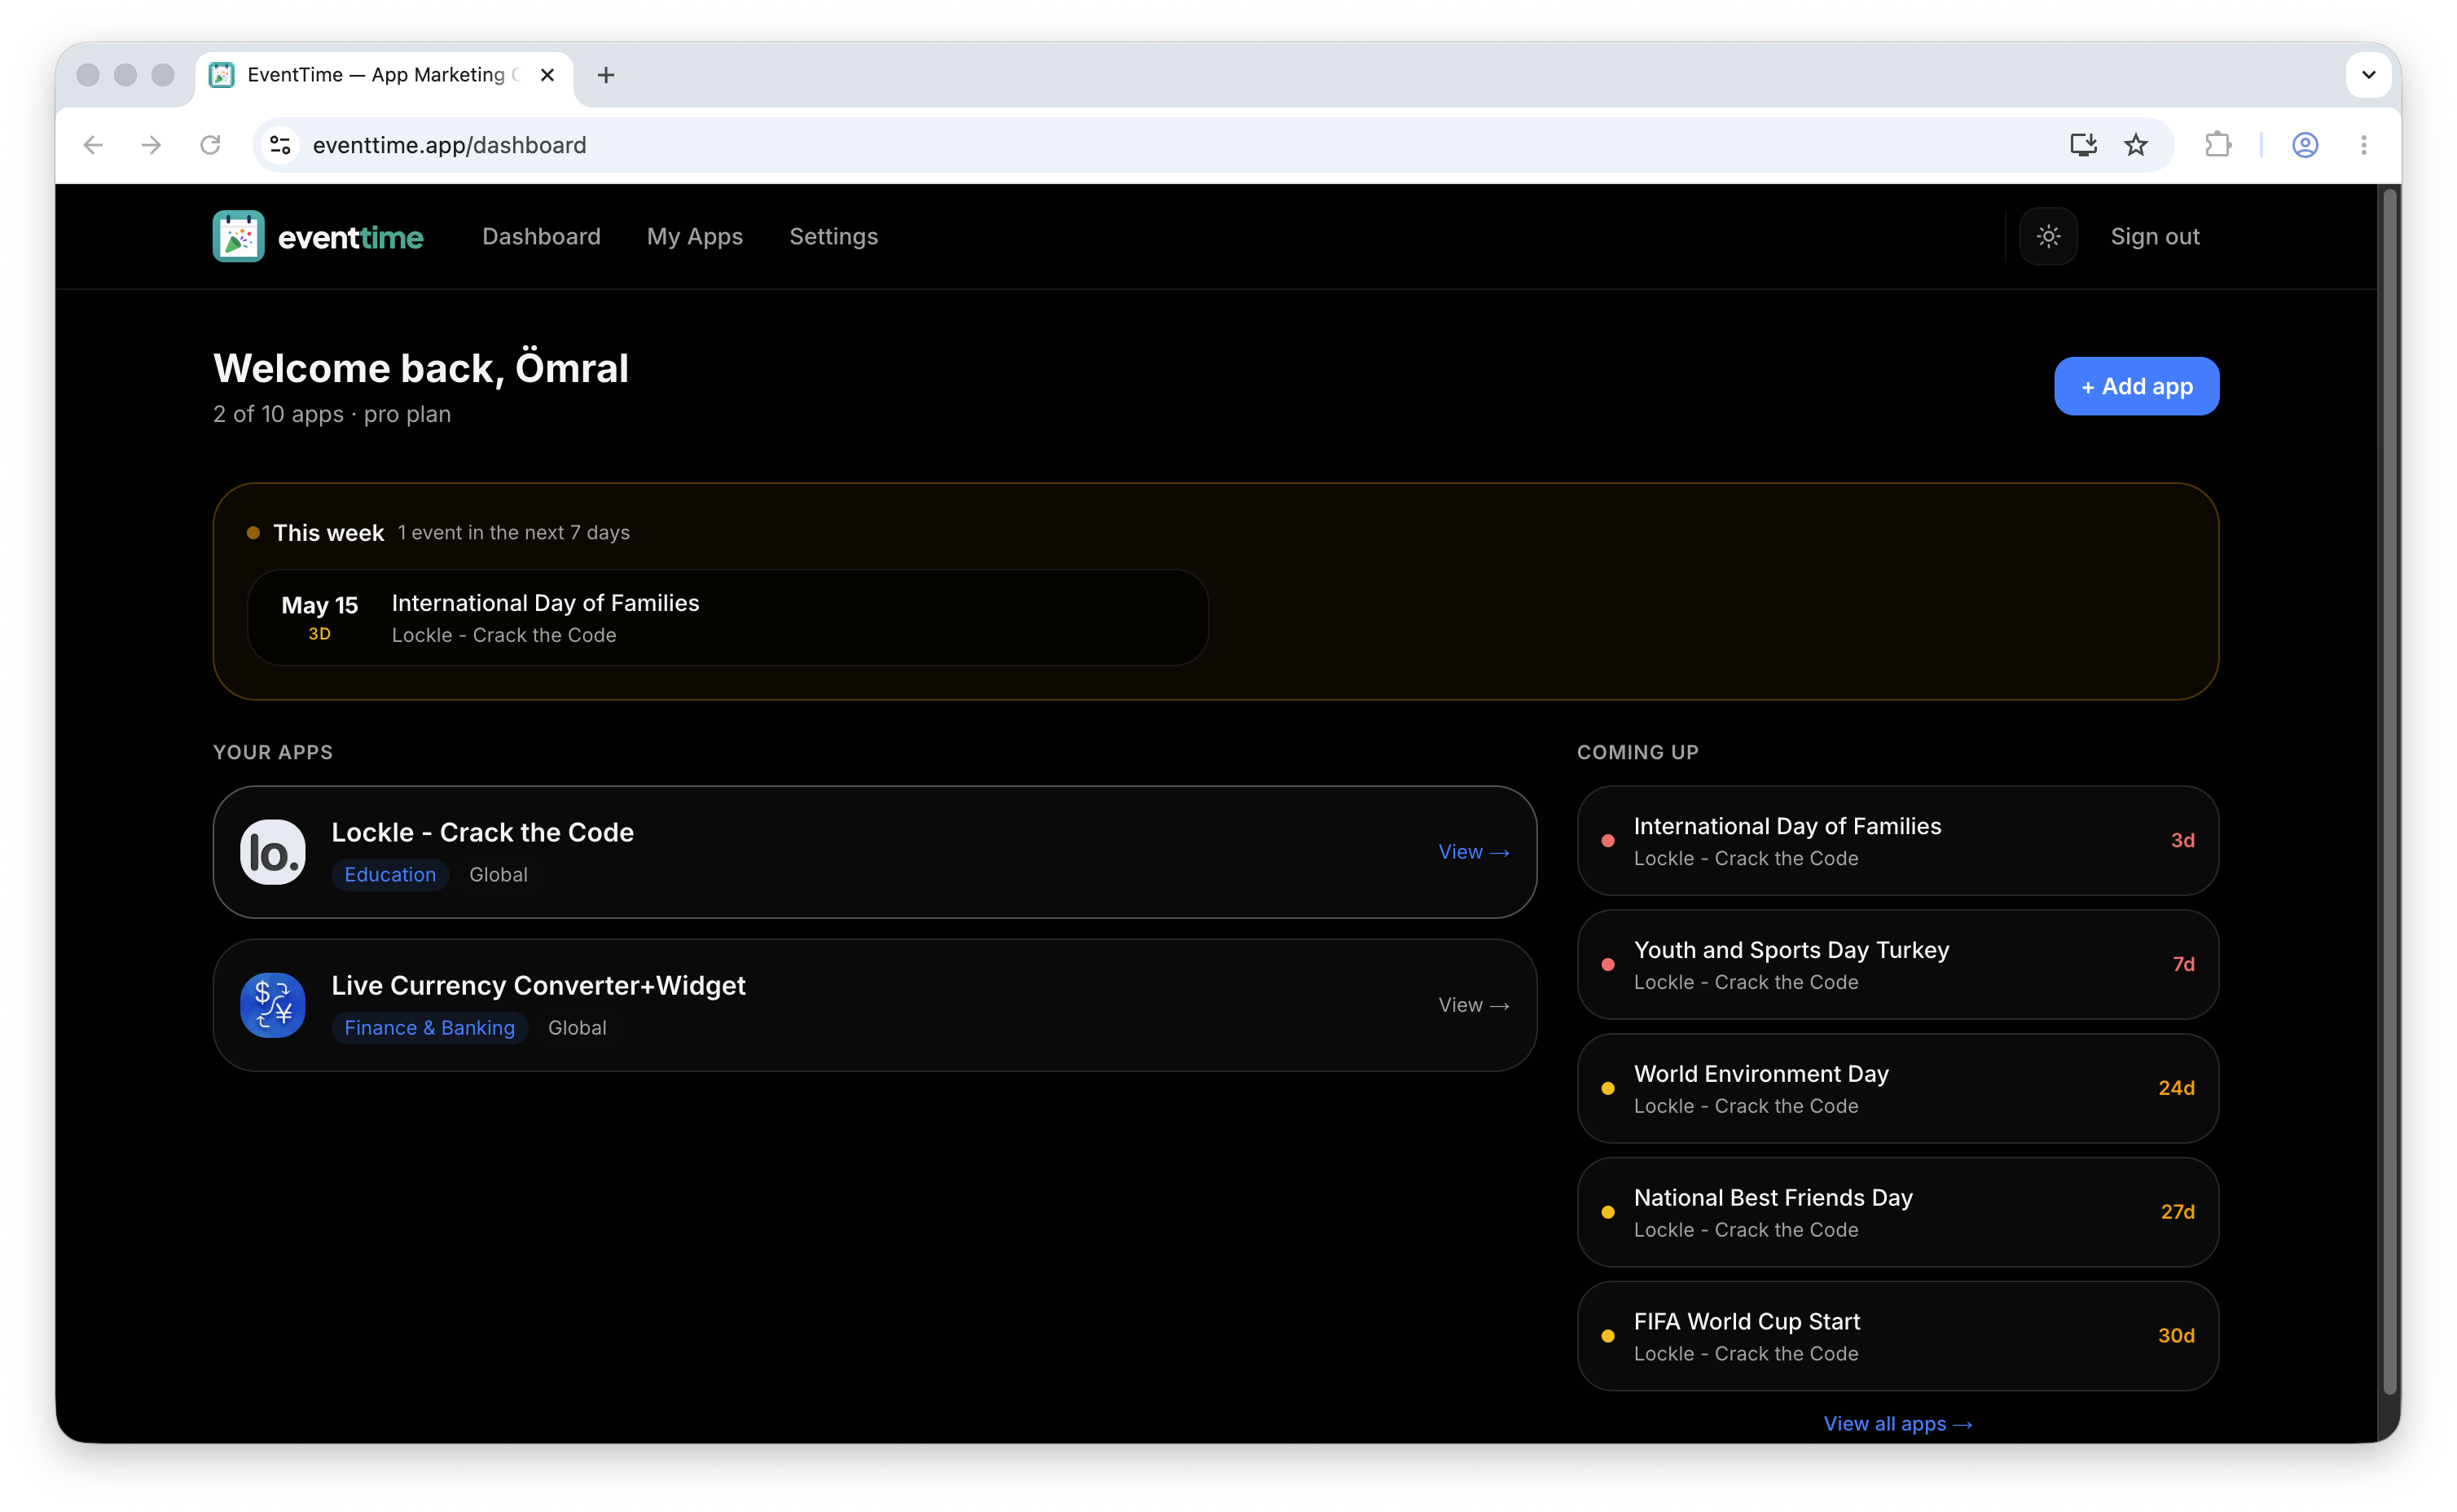This screenshot has width=2457, height=1512.
Task: Click the 'Welcome back, Ömral' heading
Action: (x=421, y=368)
